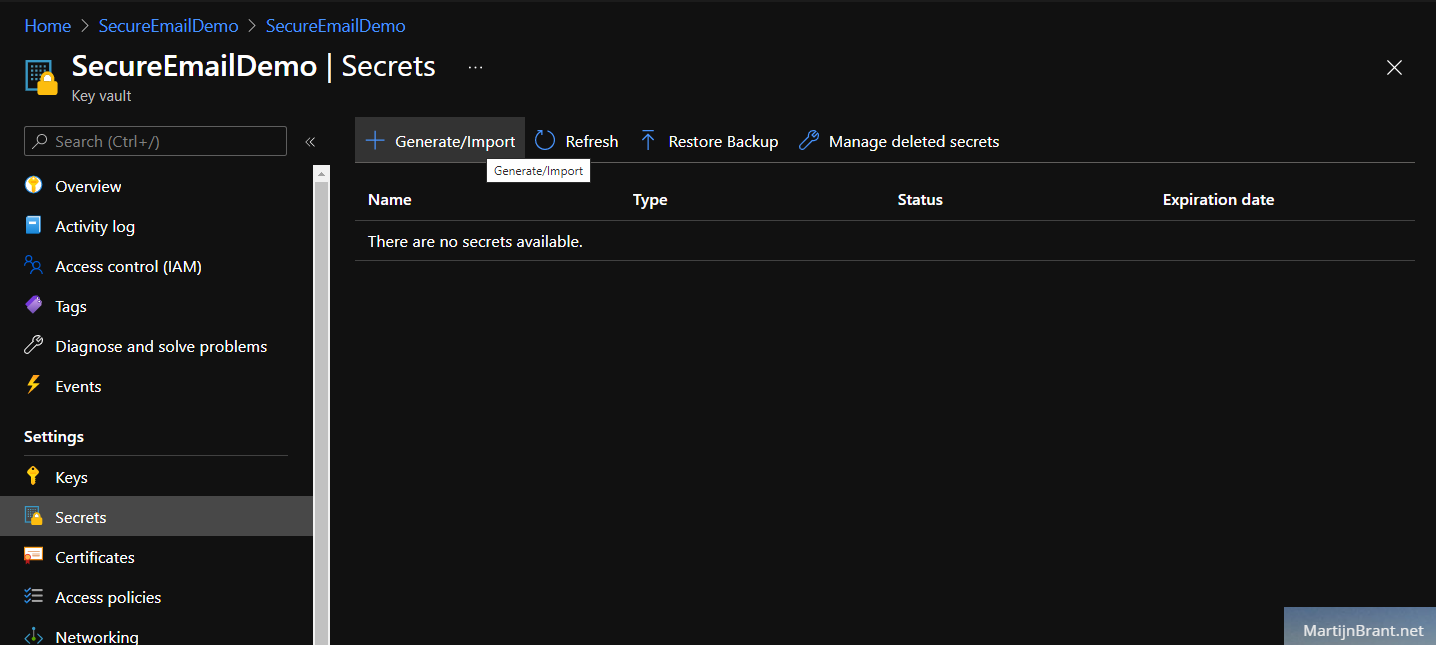Sort by Type column header

pos(650,199)
